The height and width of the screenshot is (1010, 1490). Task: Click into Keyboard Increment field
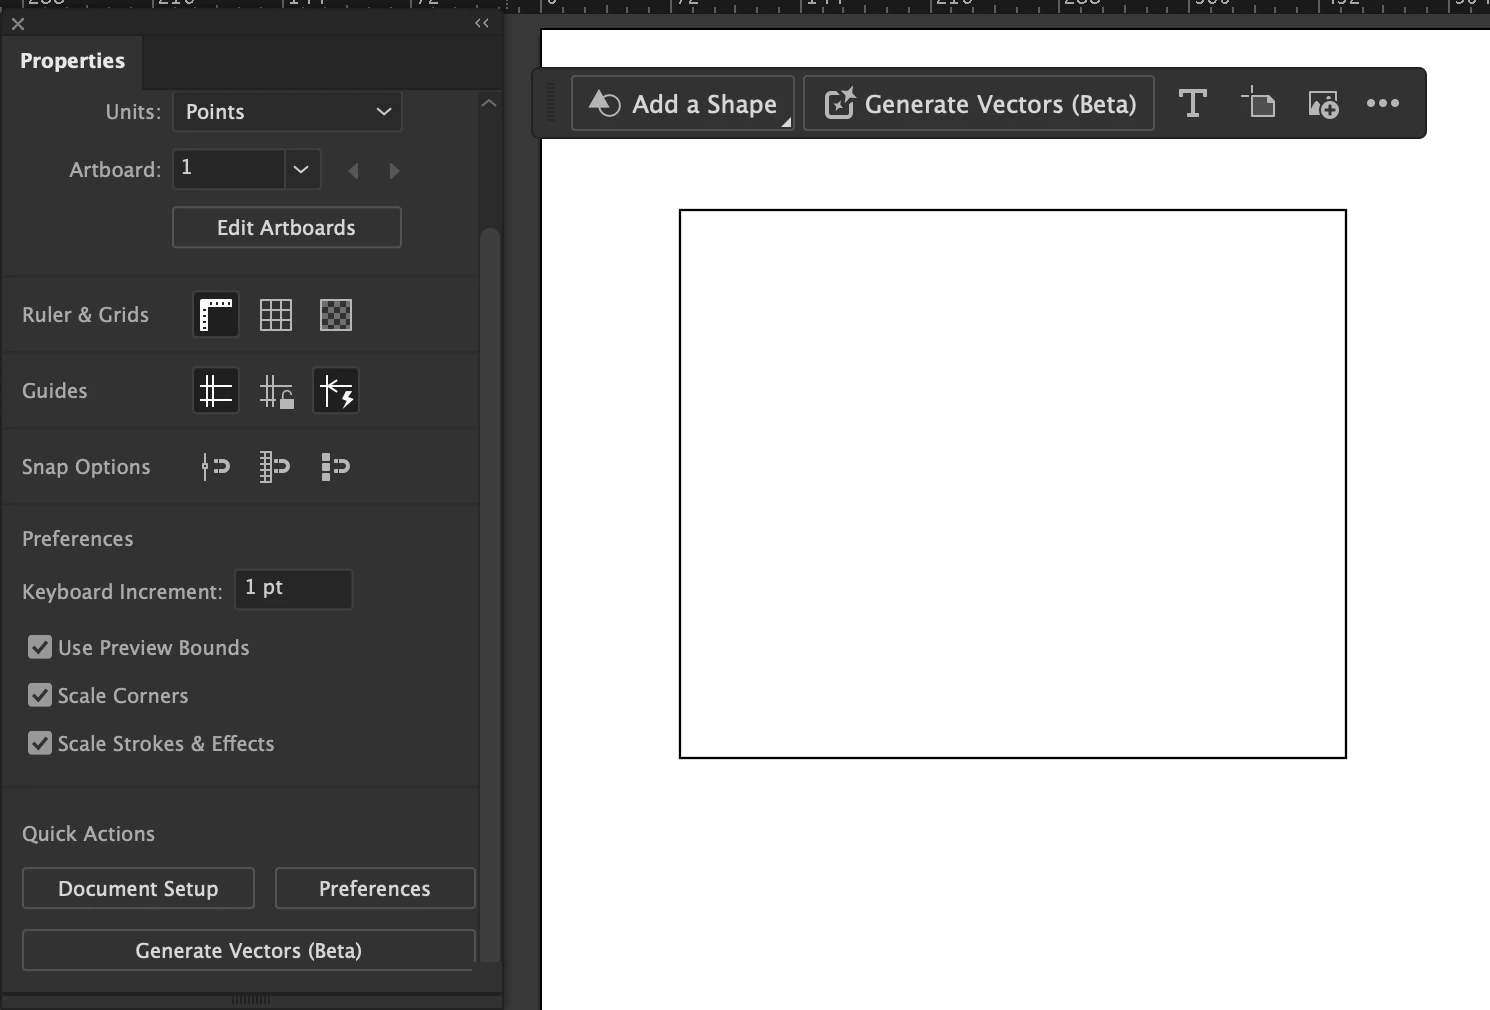point(293,588)
